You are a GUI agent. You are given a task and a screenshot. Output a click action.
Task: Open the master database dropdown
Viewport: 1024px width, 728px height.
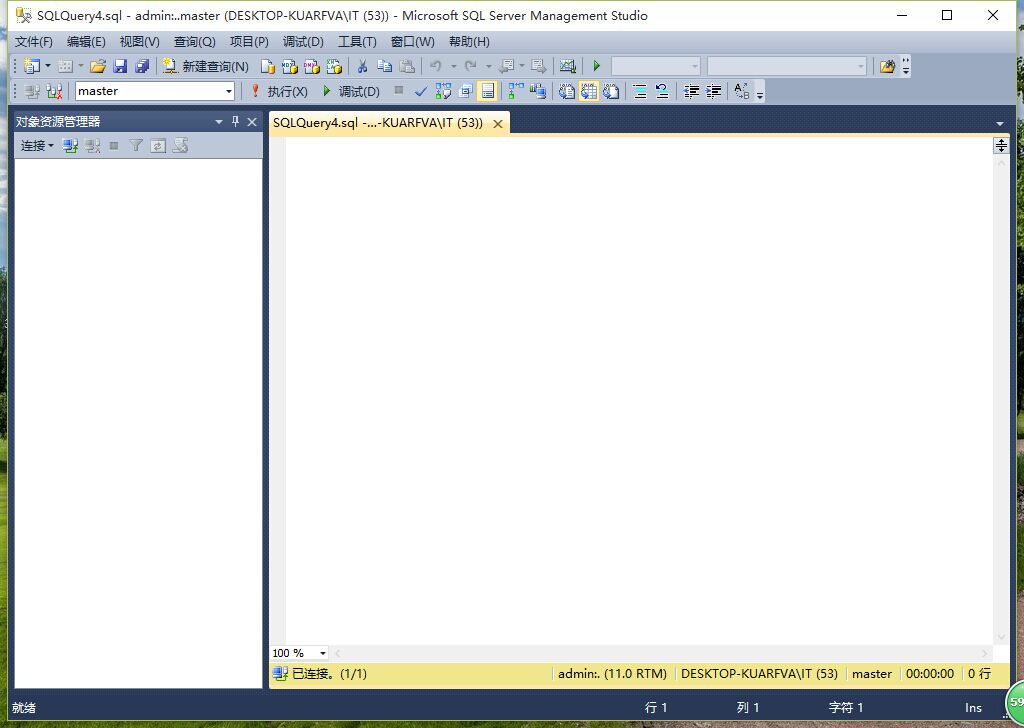pyautogui.click(x=229, y=91)
